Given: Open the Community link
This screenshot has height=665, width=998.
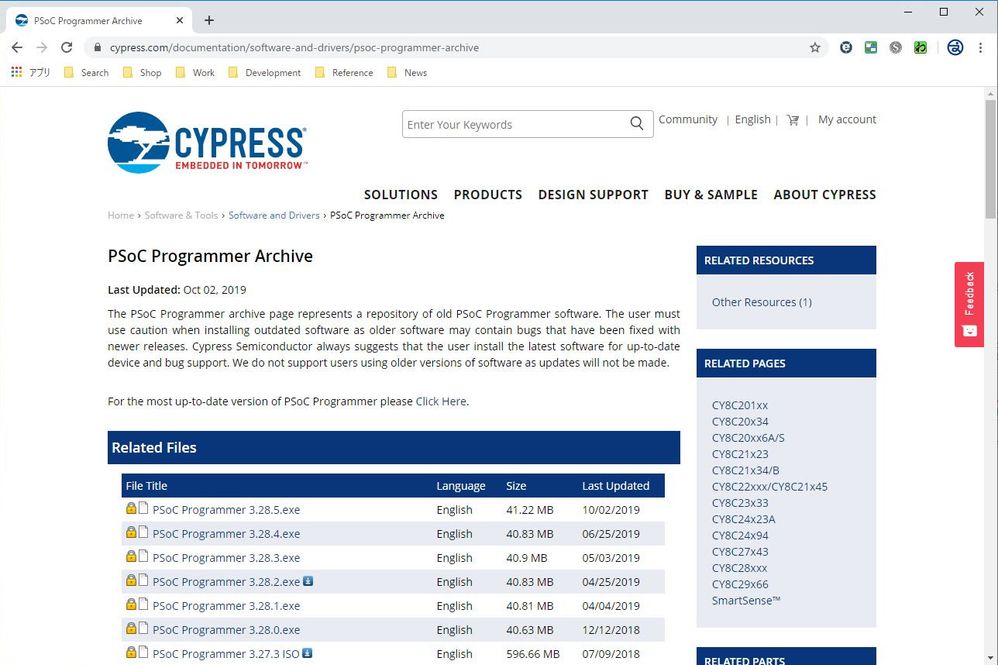Looking at the screenshot, I should 688,120.
